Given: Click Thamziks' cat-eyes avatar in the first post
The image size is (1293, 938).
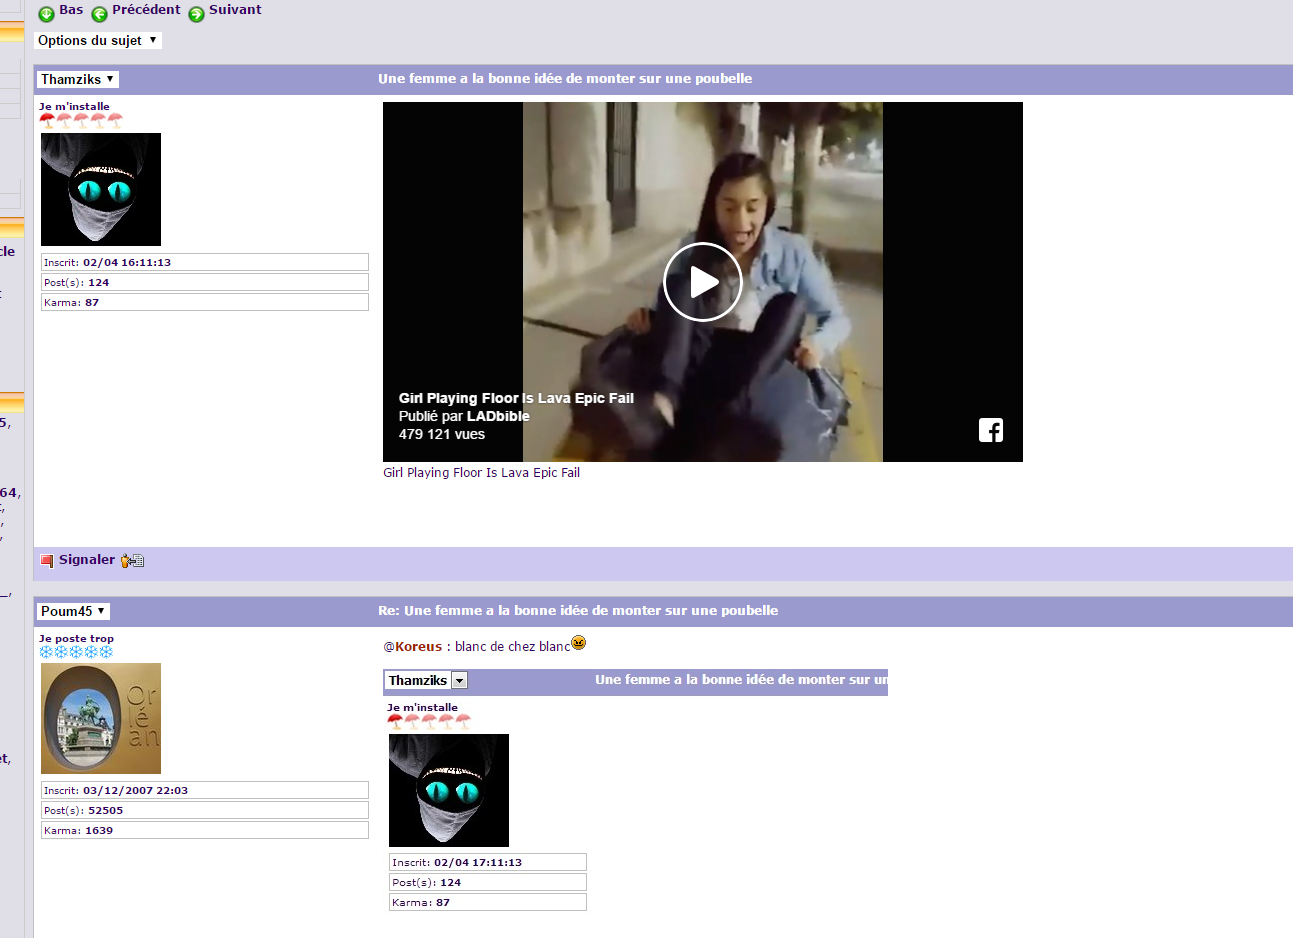Looking at the screenshot, I should pos(101,189).
